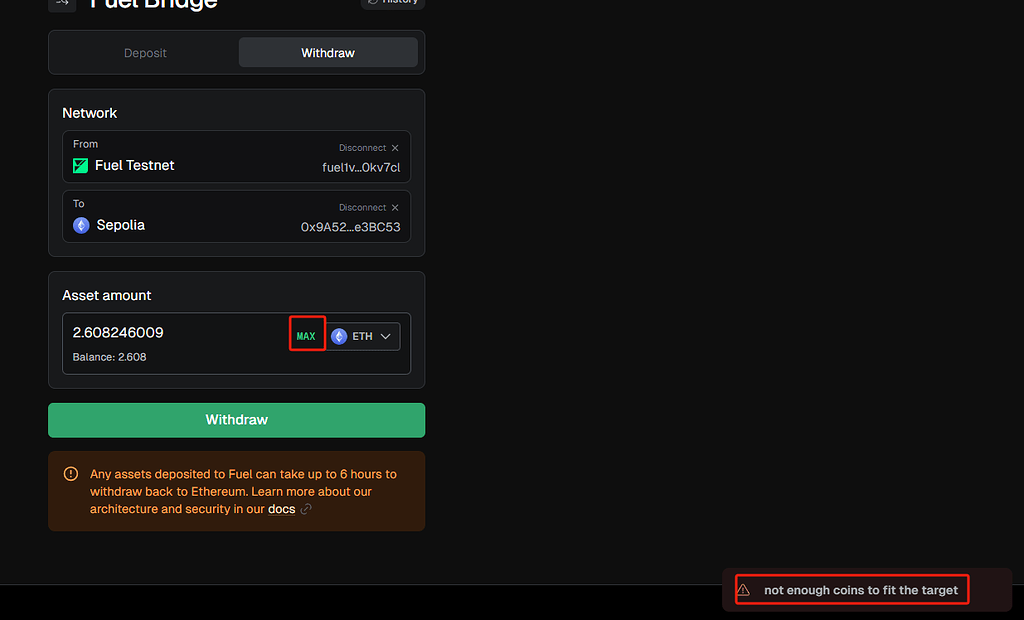Click the Sepolia Ethereum logo
Image resolution: width=1024 pixels, height=620 pixels.
[81, 225]
